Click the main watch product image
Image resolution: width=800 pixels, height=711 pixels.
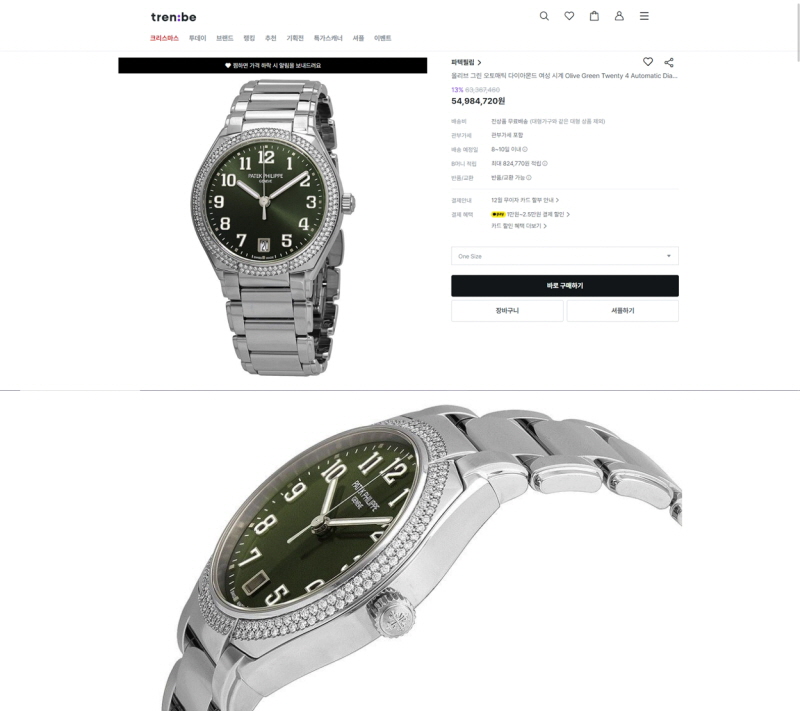coord(273,227)
